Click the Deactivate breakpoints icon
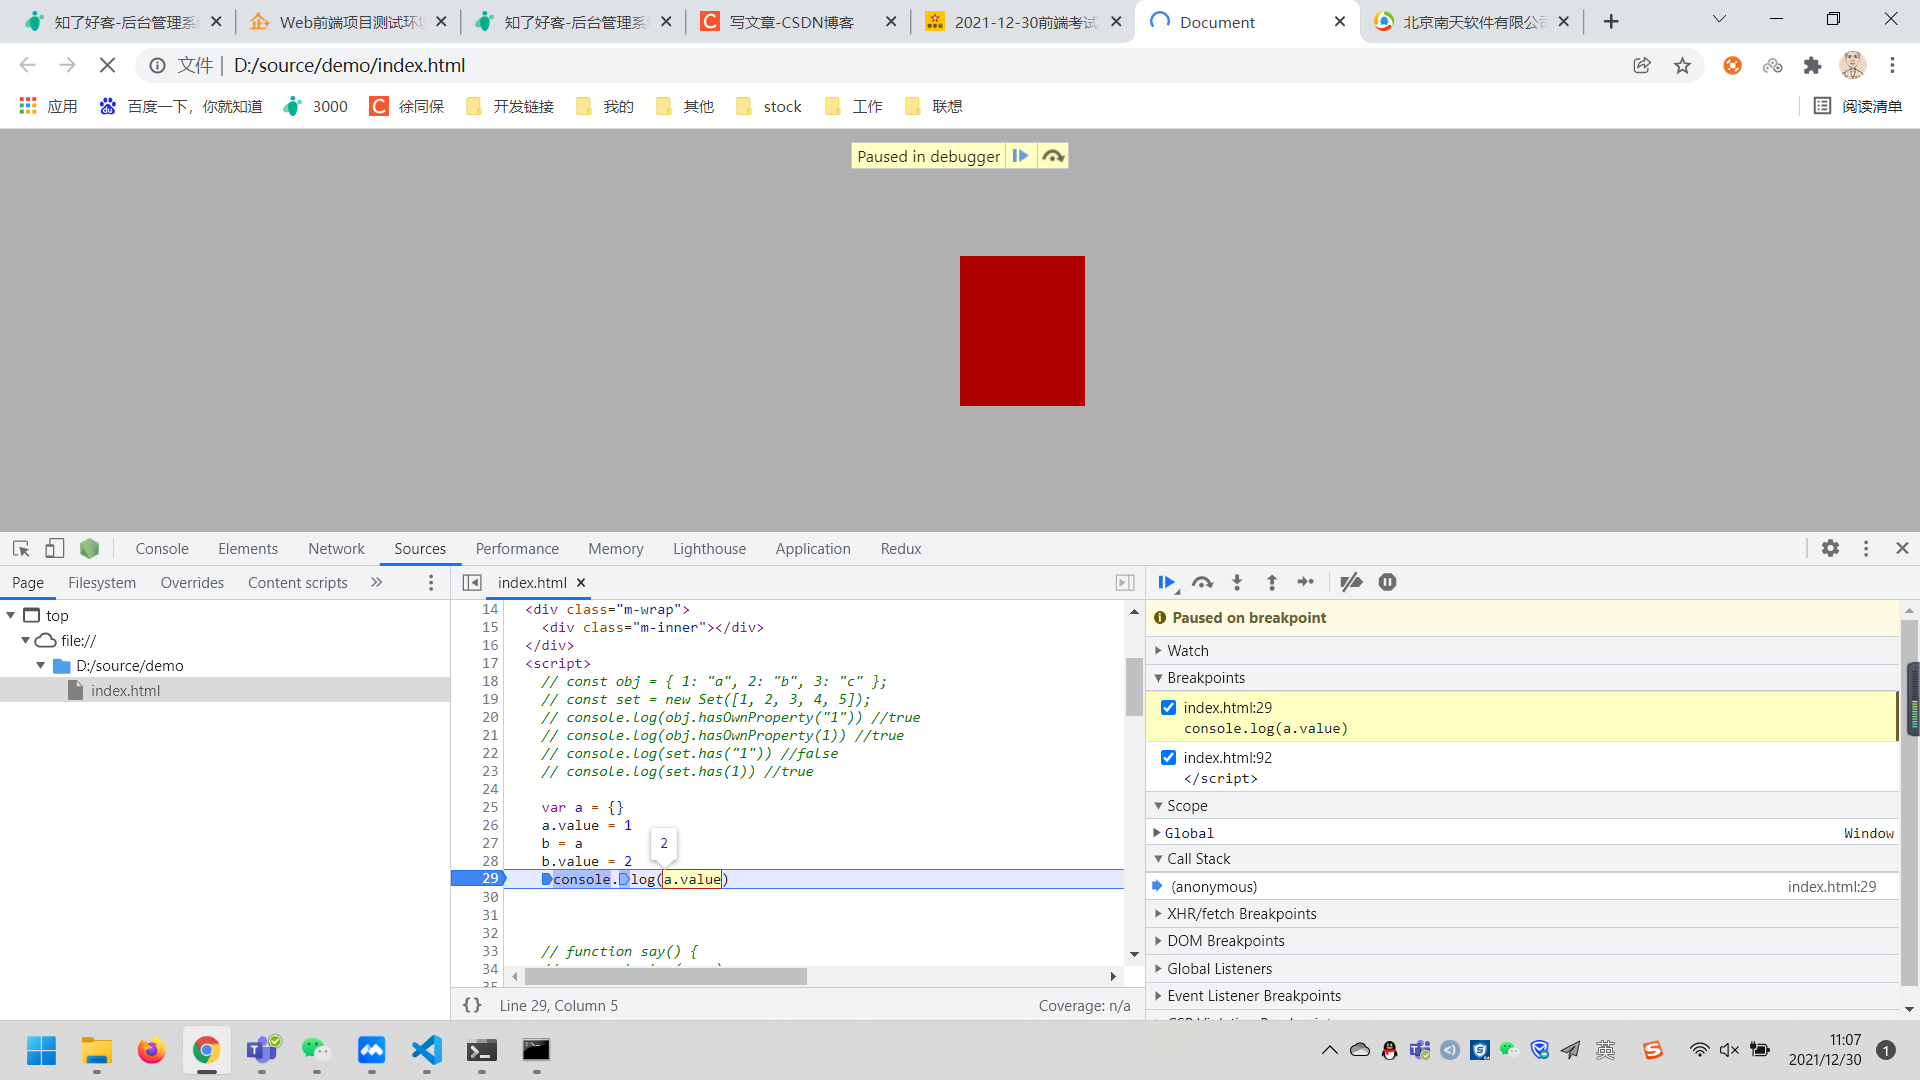Screen dimensions: 1920x1080 pos(1351,582)
